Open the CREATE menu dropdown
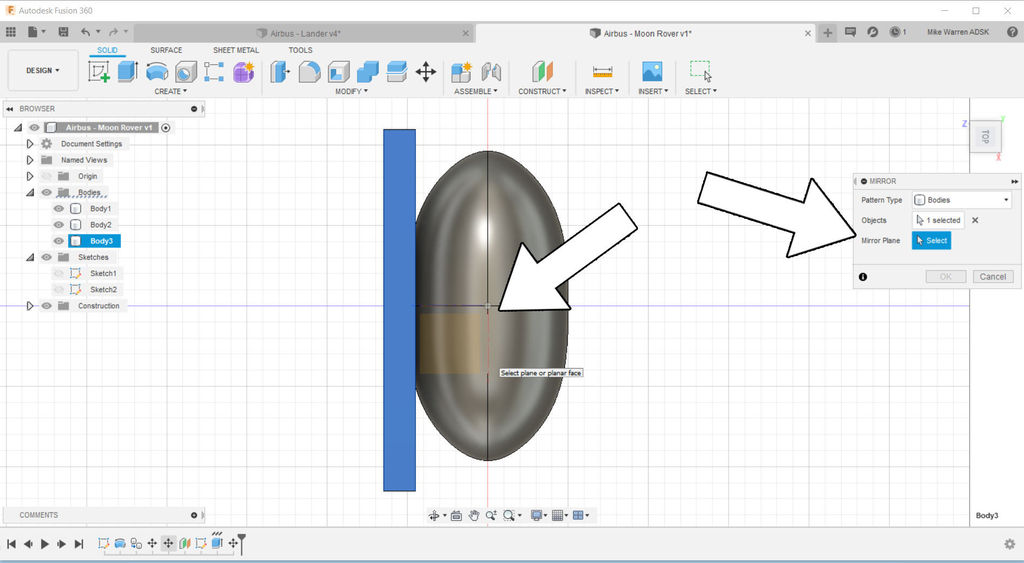 coord(170,91)
